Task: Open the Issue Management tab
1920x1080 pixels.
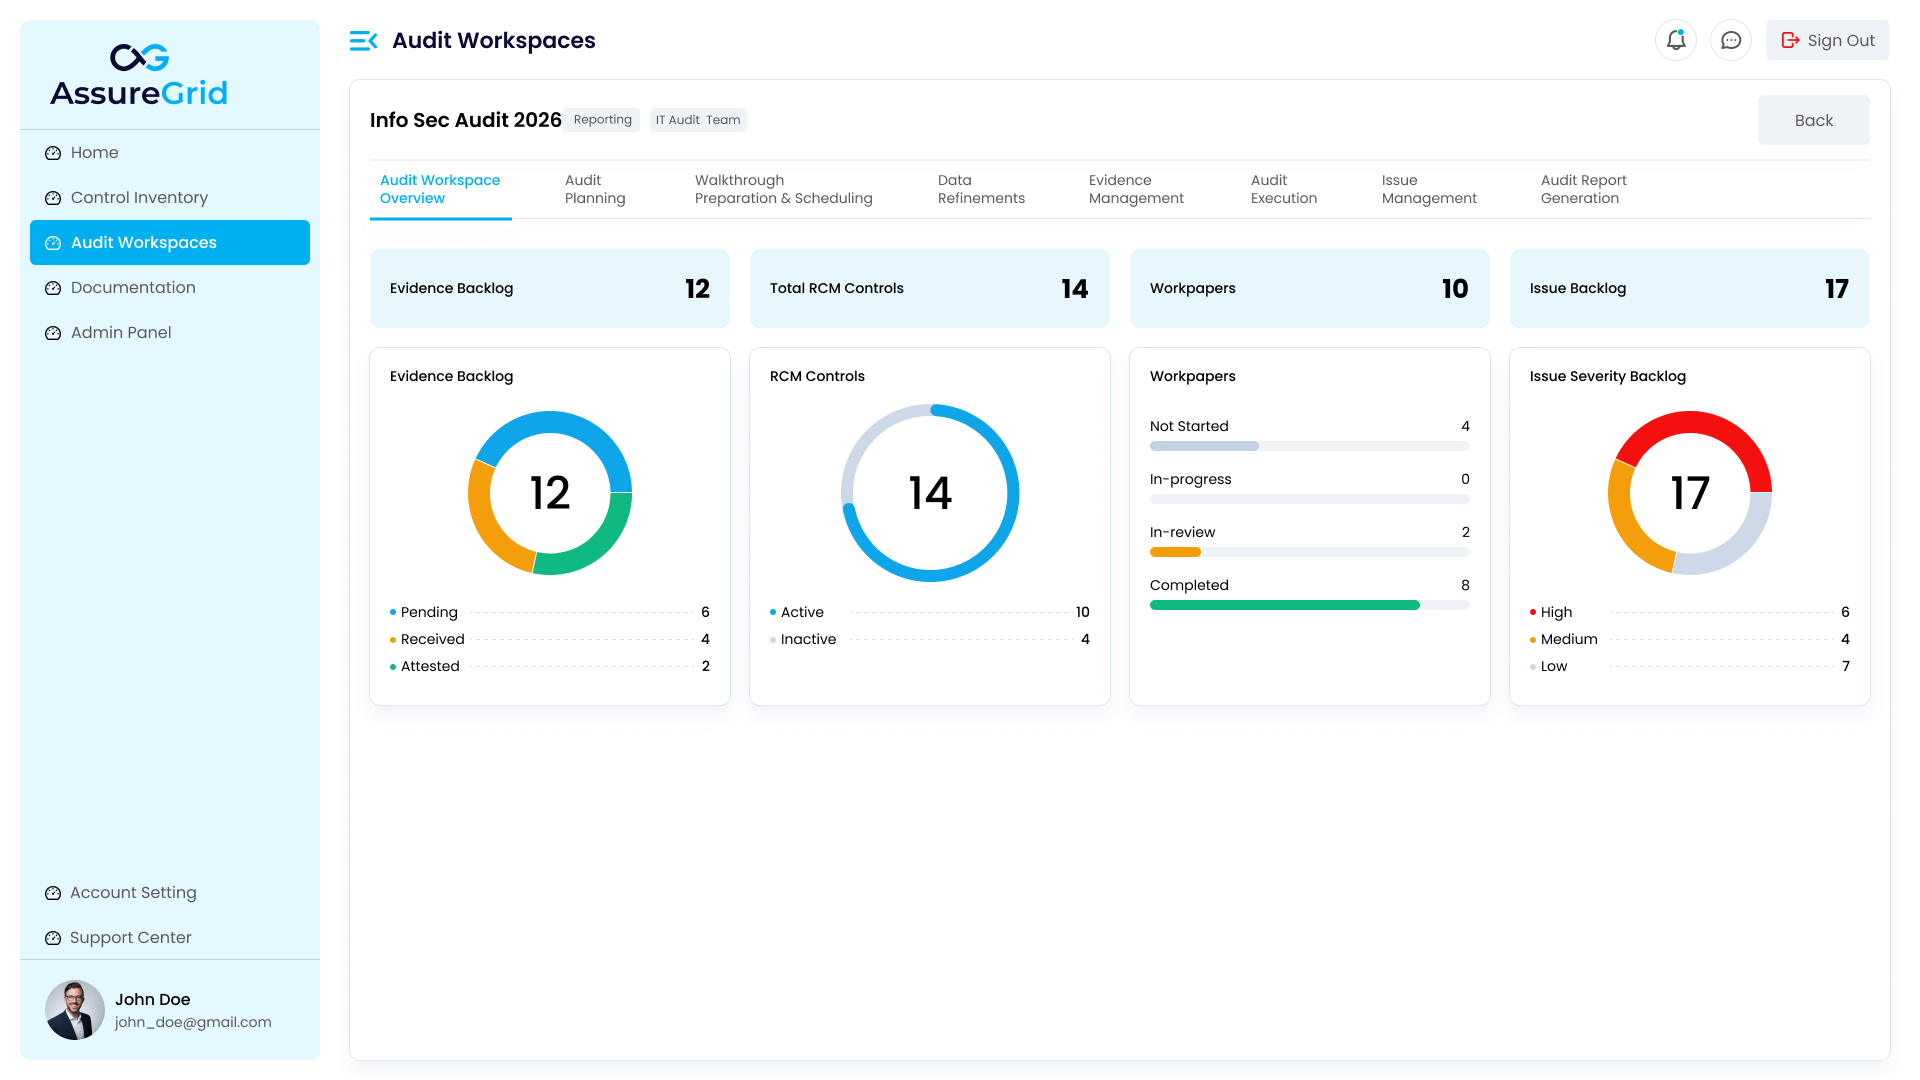Action: click(1428, 189)
